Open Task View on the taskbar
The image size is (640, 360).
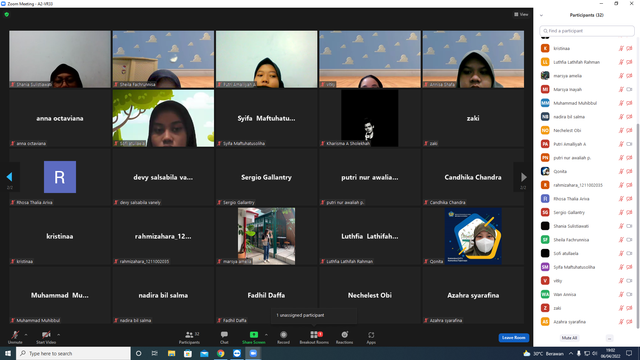(155, 353)
